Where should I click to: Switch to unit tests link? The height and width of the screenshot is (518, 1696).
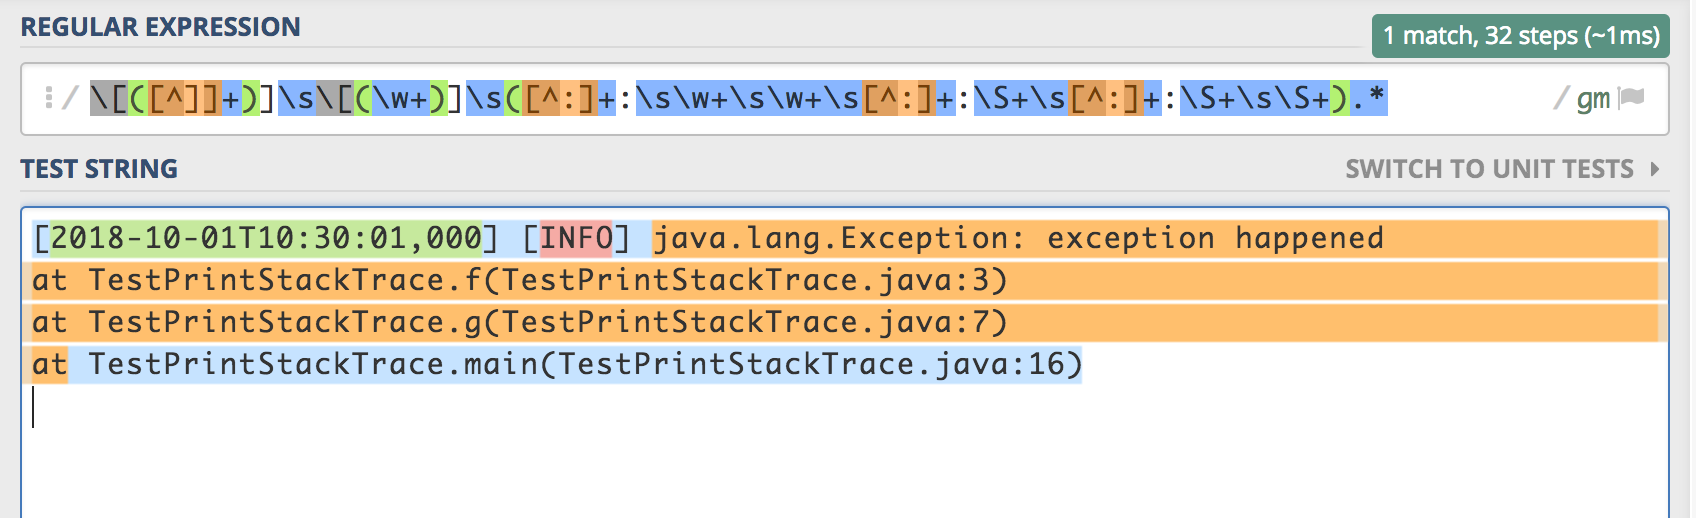pyautogui.click(x=1489, y=169)
